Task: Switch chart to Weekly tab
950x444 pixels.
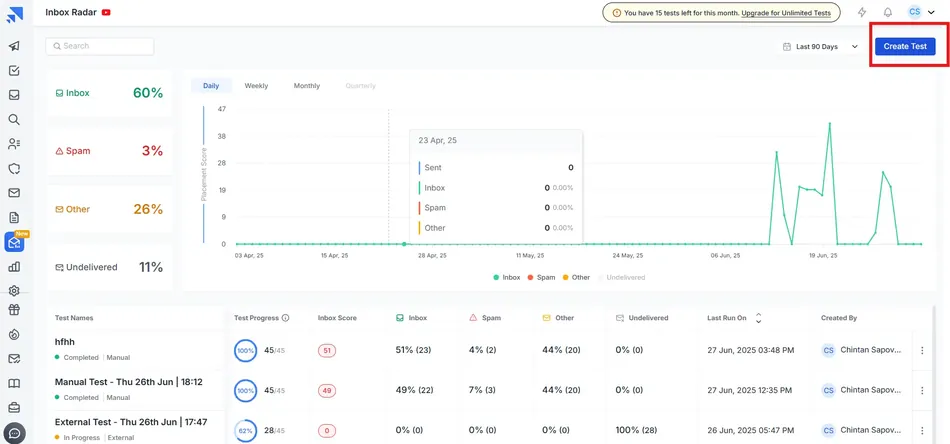Action: (256, 86)
